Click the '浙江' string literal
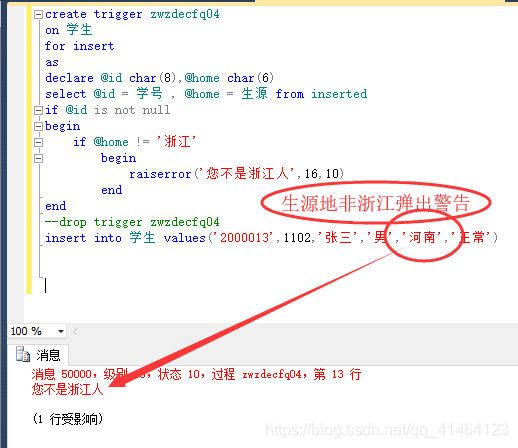 (x=177, y=142)
